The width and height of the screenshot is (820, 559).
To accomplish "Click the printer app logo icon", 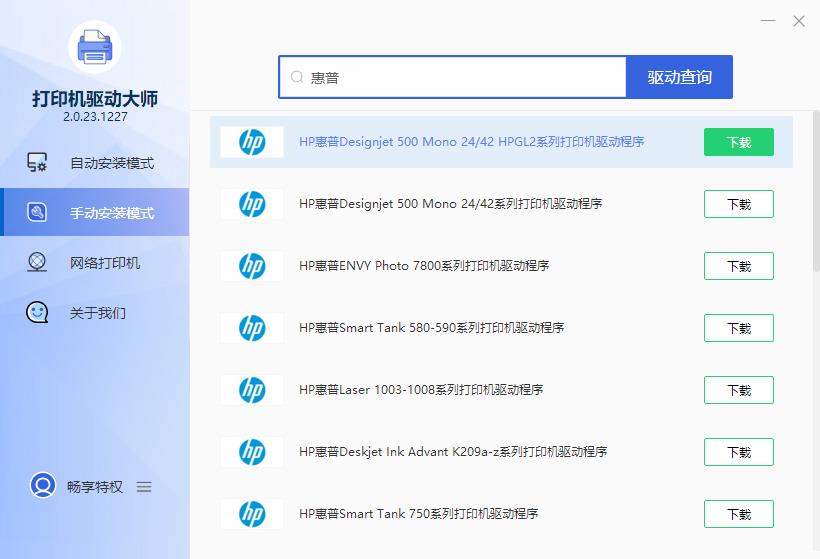I will click(95, 47).
